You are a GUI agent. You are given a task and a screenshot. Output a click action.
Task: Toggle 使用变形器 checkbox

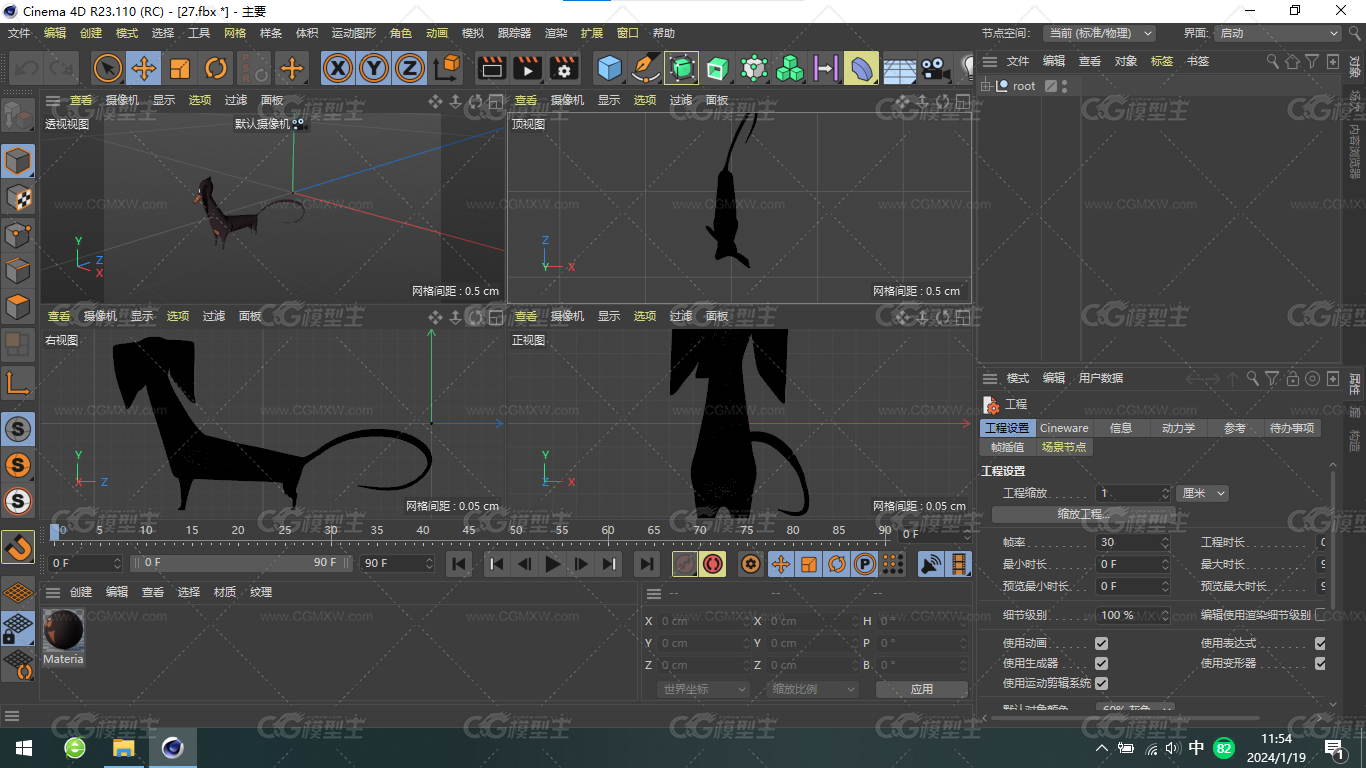(1320, 663)
